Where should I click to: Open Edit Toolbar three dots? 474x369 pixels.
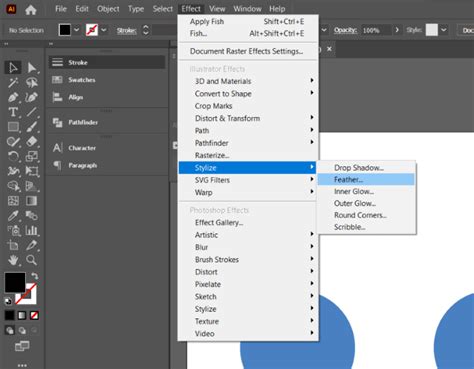pos(22,365)
